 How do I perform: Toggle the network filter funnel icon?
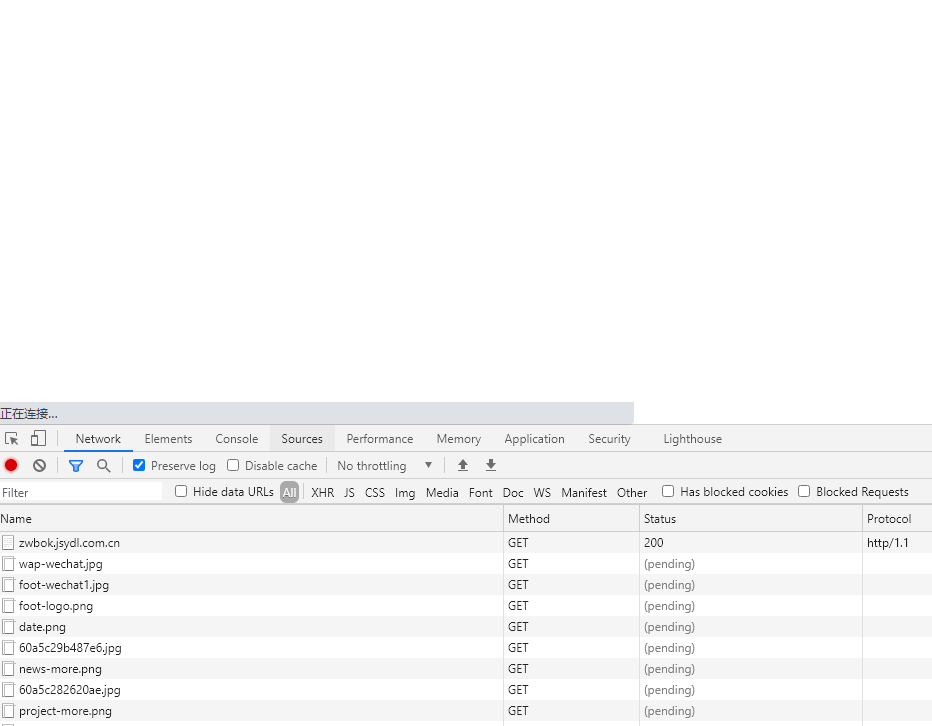click(x=75, y=466)
